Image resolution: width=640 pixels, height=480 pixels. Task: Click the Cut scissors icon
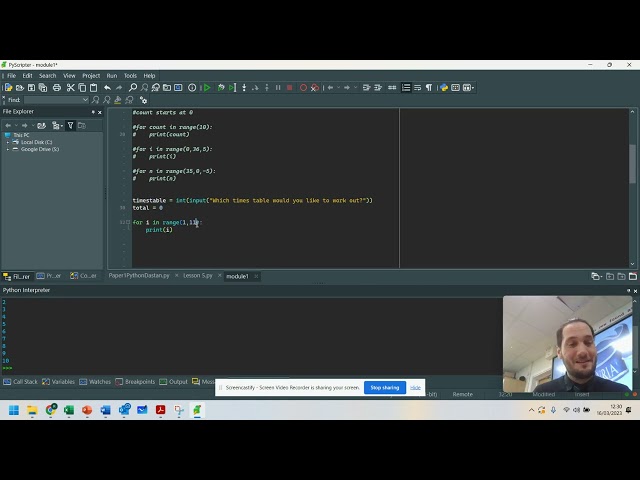click(71, 87)
